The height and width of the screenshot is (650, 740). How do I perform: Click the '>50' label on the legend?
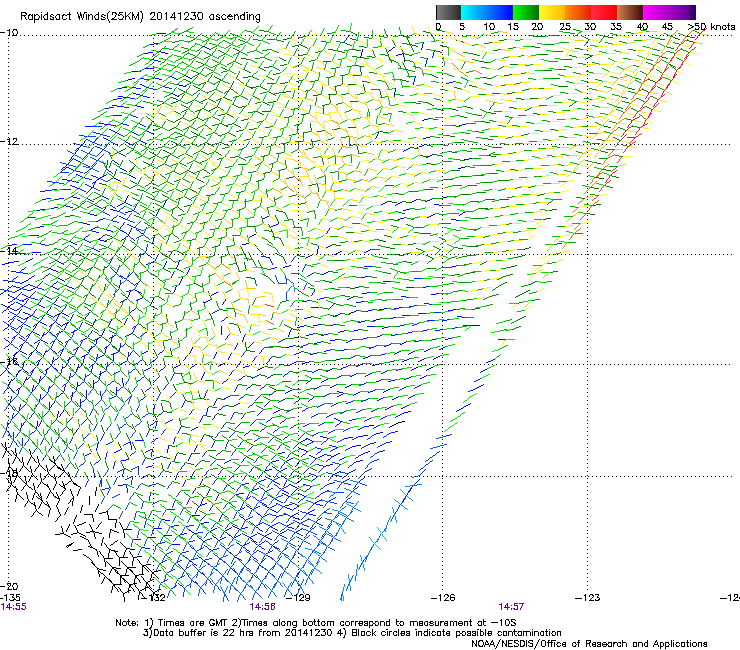point(697,27)
